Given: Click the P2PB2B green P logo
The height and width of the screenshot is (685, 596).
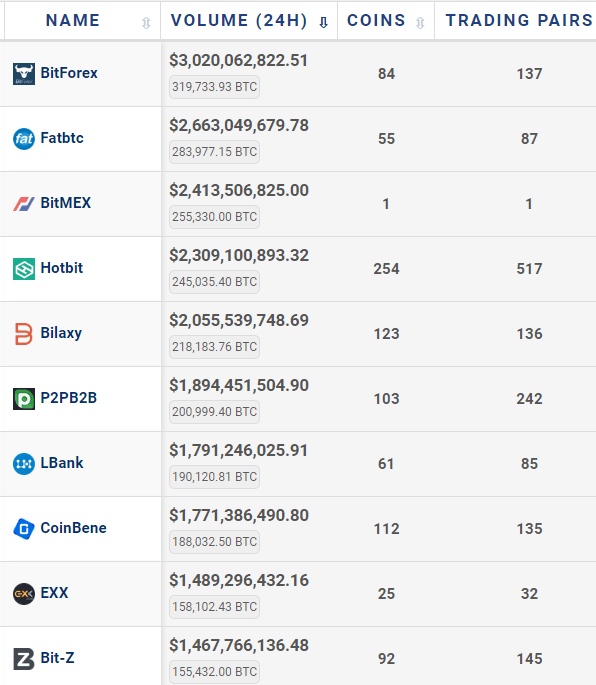Looking at the screenshot, I should point(24,399).
